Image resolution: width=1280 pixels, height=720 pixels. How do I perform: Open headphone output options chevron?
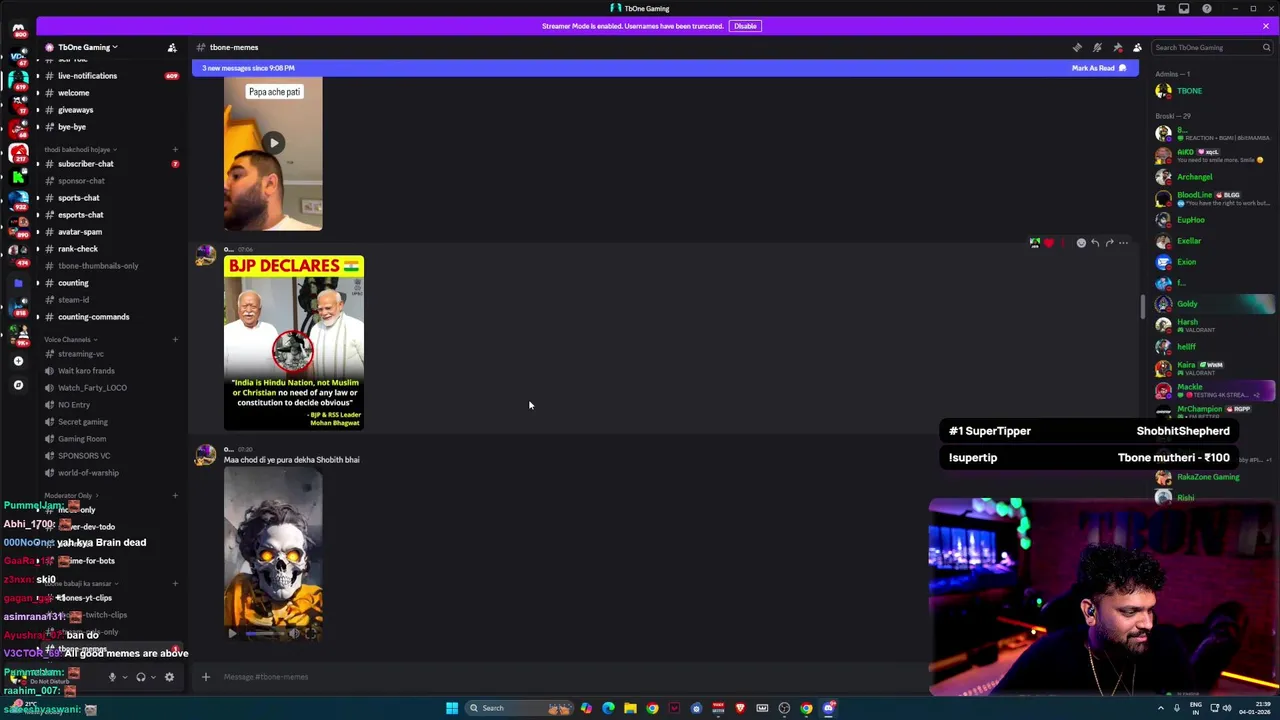click(x=153, y=677)
